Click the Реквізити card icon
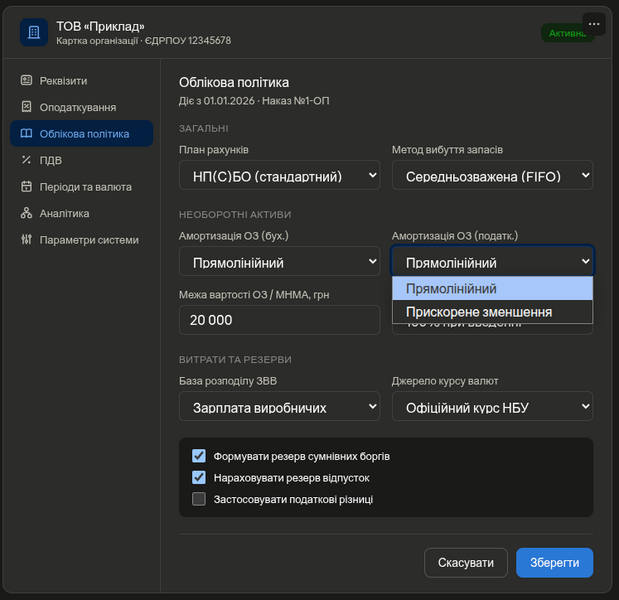 26,81
